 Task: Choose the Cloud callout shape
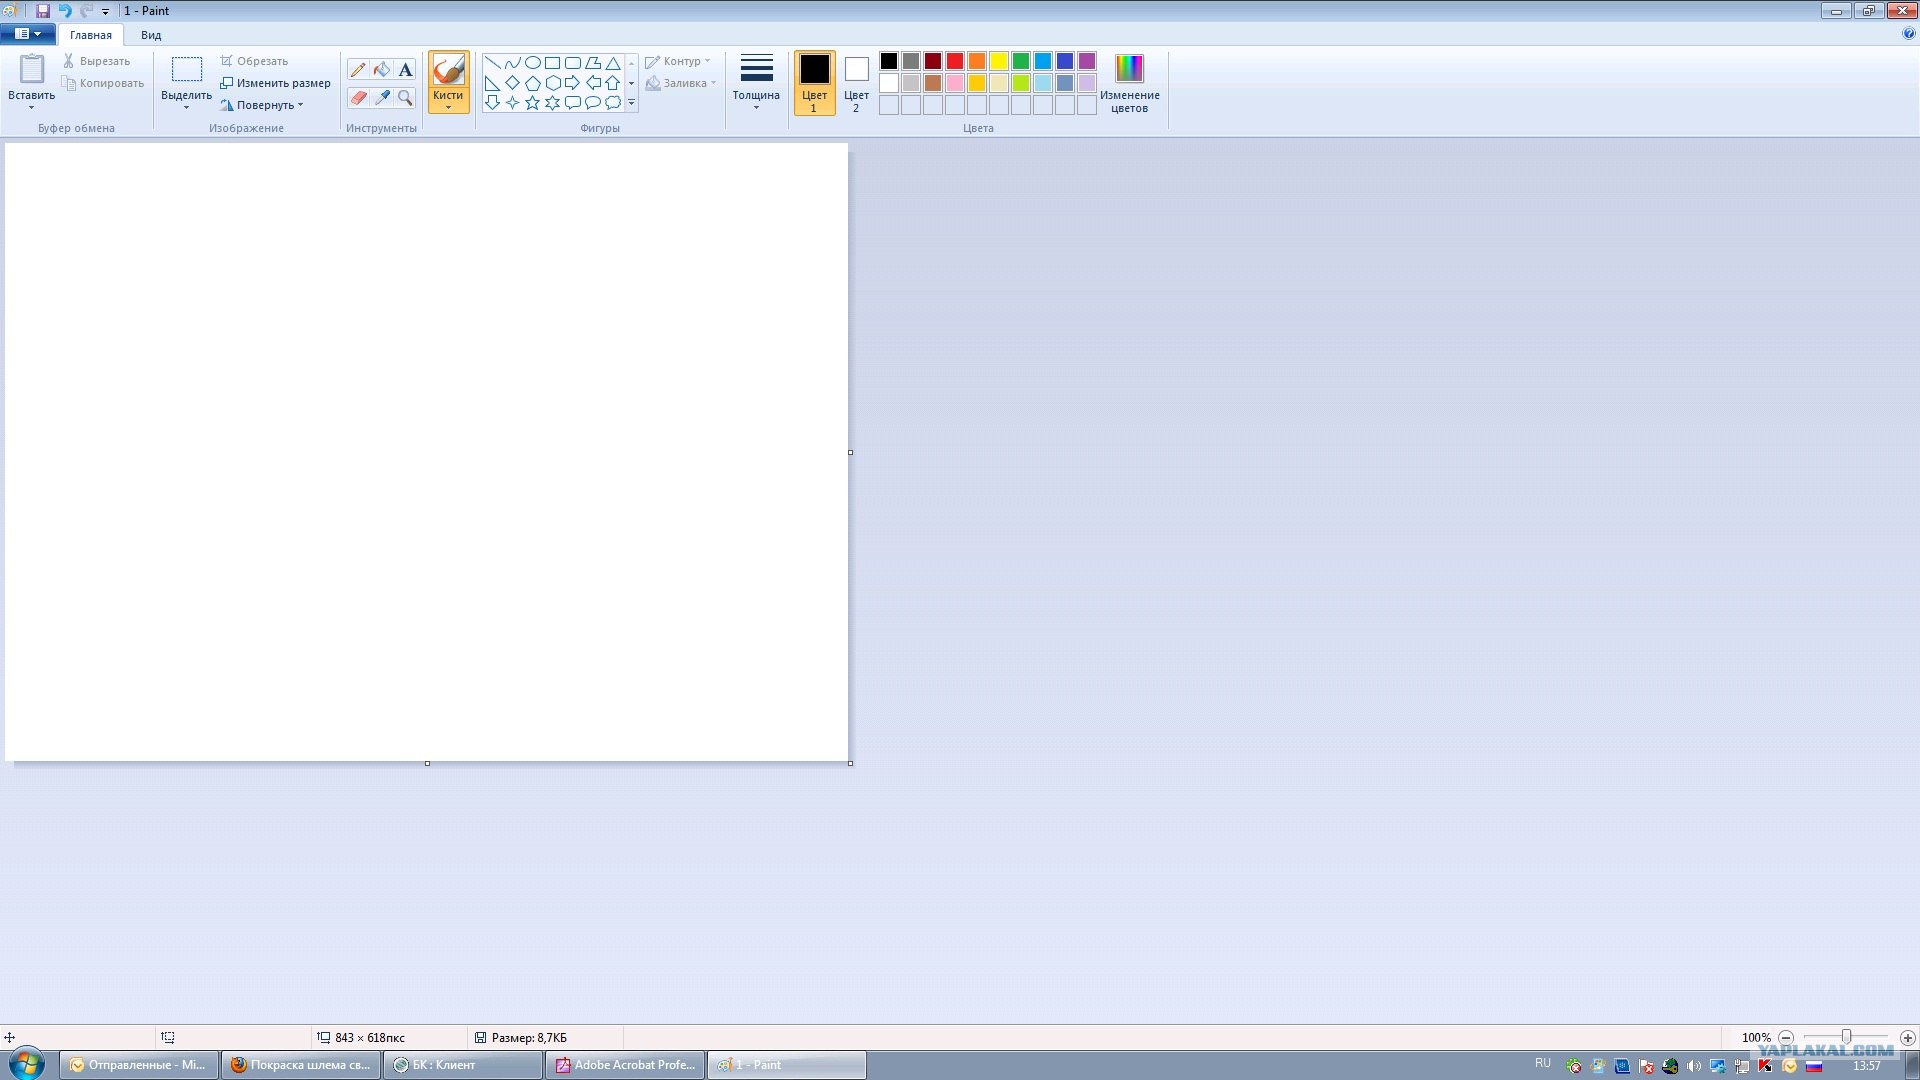coord(613,102)
